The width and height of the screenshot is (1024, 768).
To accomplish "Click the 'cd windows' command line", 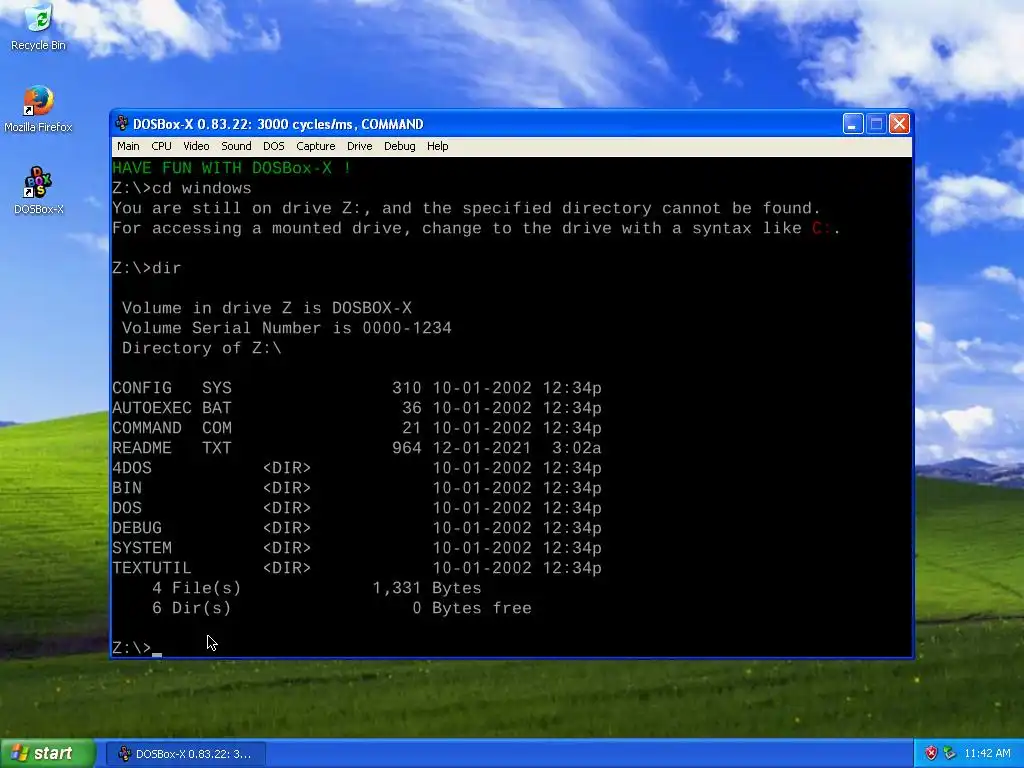I will 182,188.
